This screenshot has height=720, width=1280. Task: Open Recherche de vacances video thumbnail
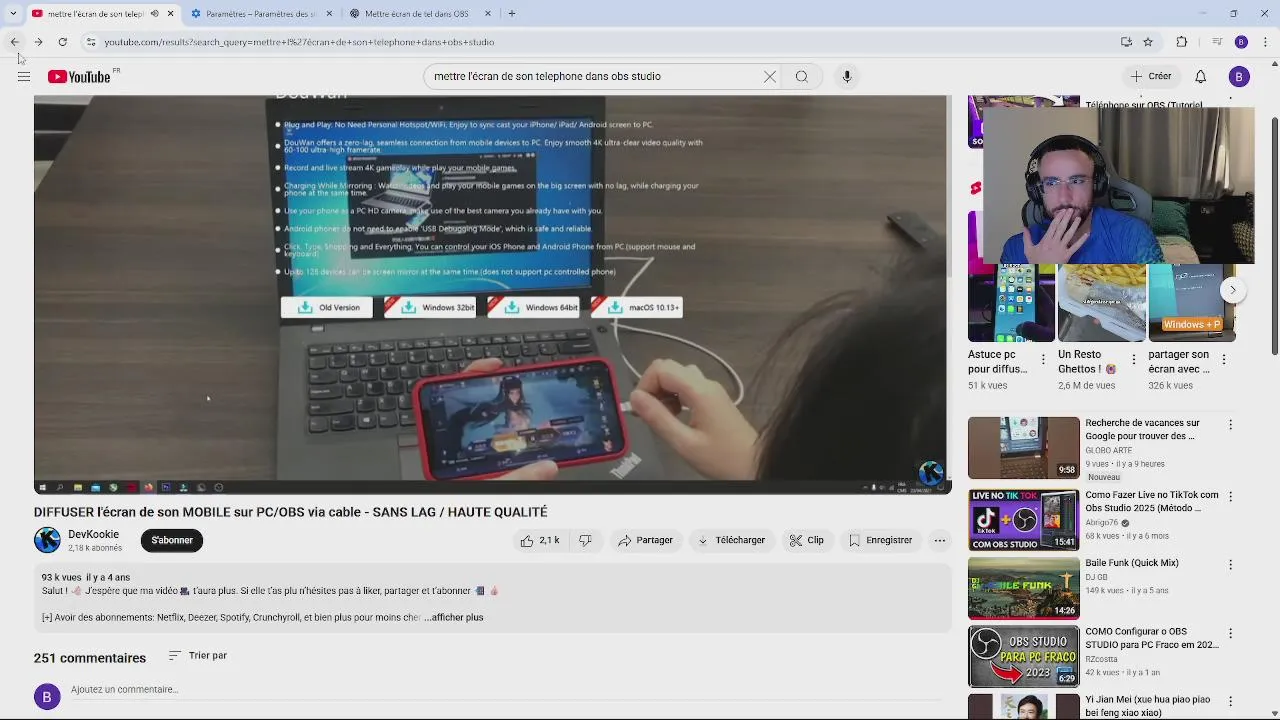coord(1024,448)
